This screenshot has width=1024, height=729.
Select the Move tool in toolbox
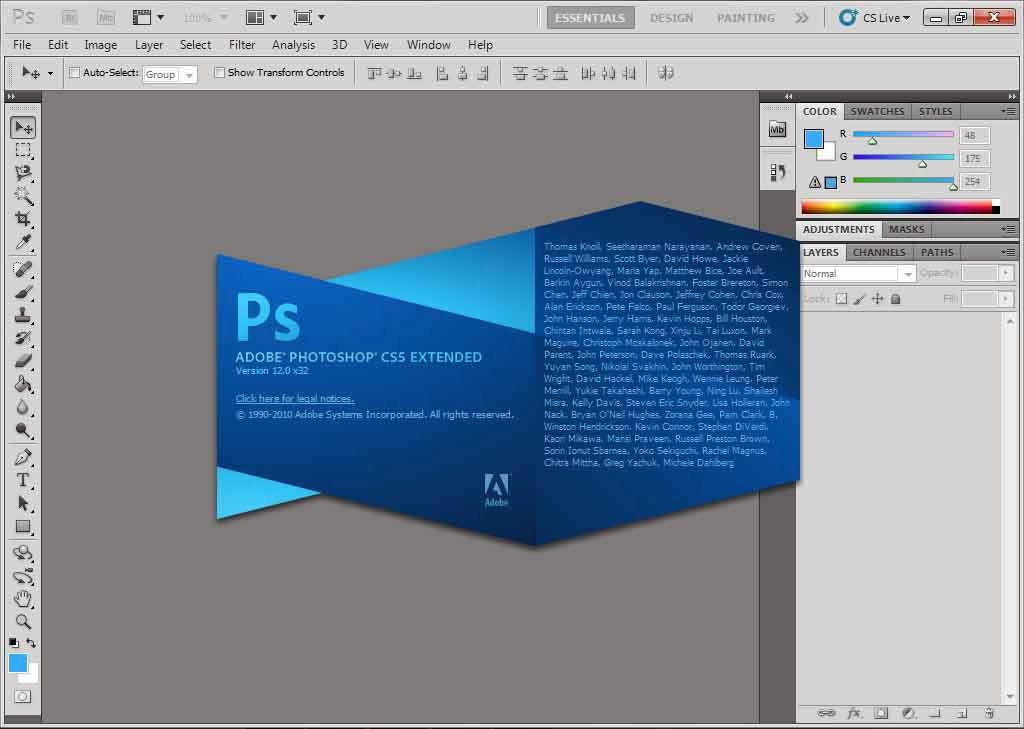pos(23,127)
